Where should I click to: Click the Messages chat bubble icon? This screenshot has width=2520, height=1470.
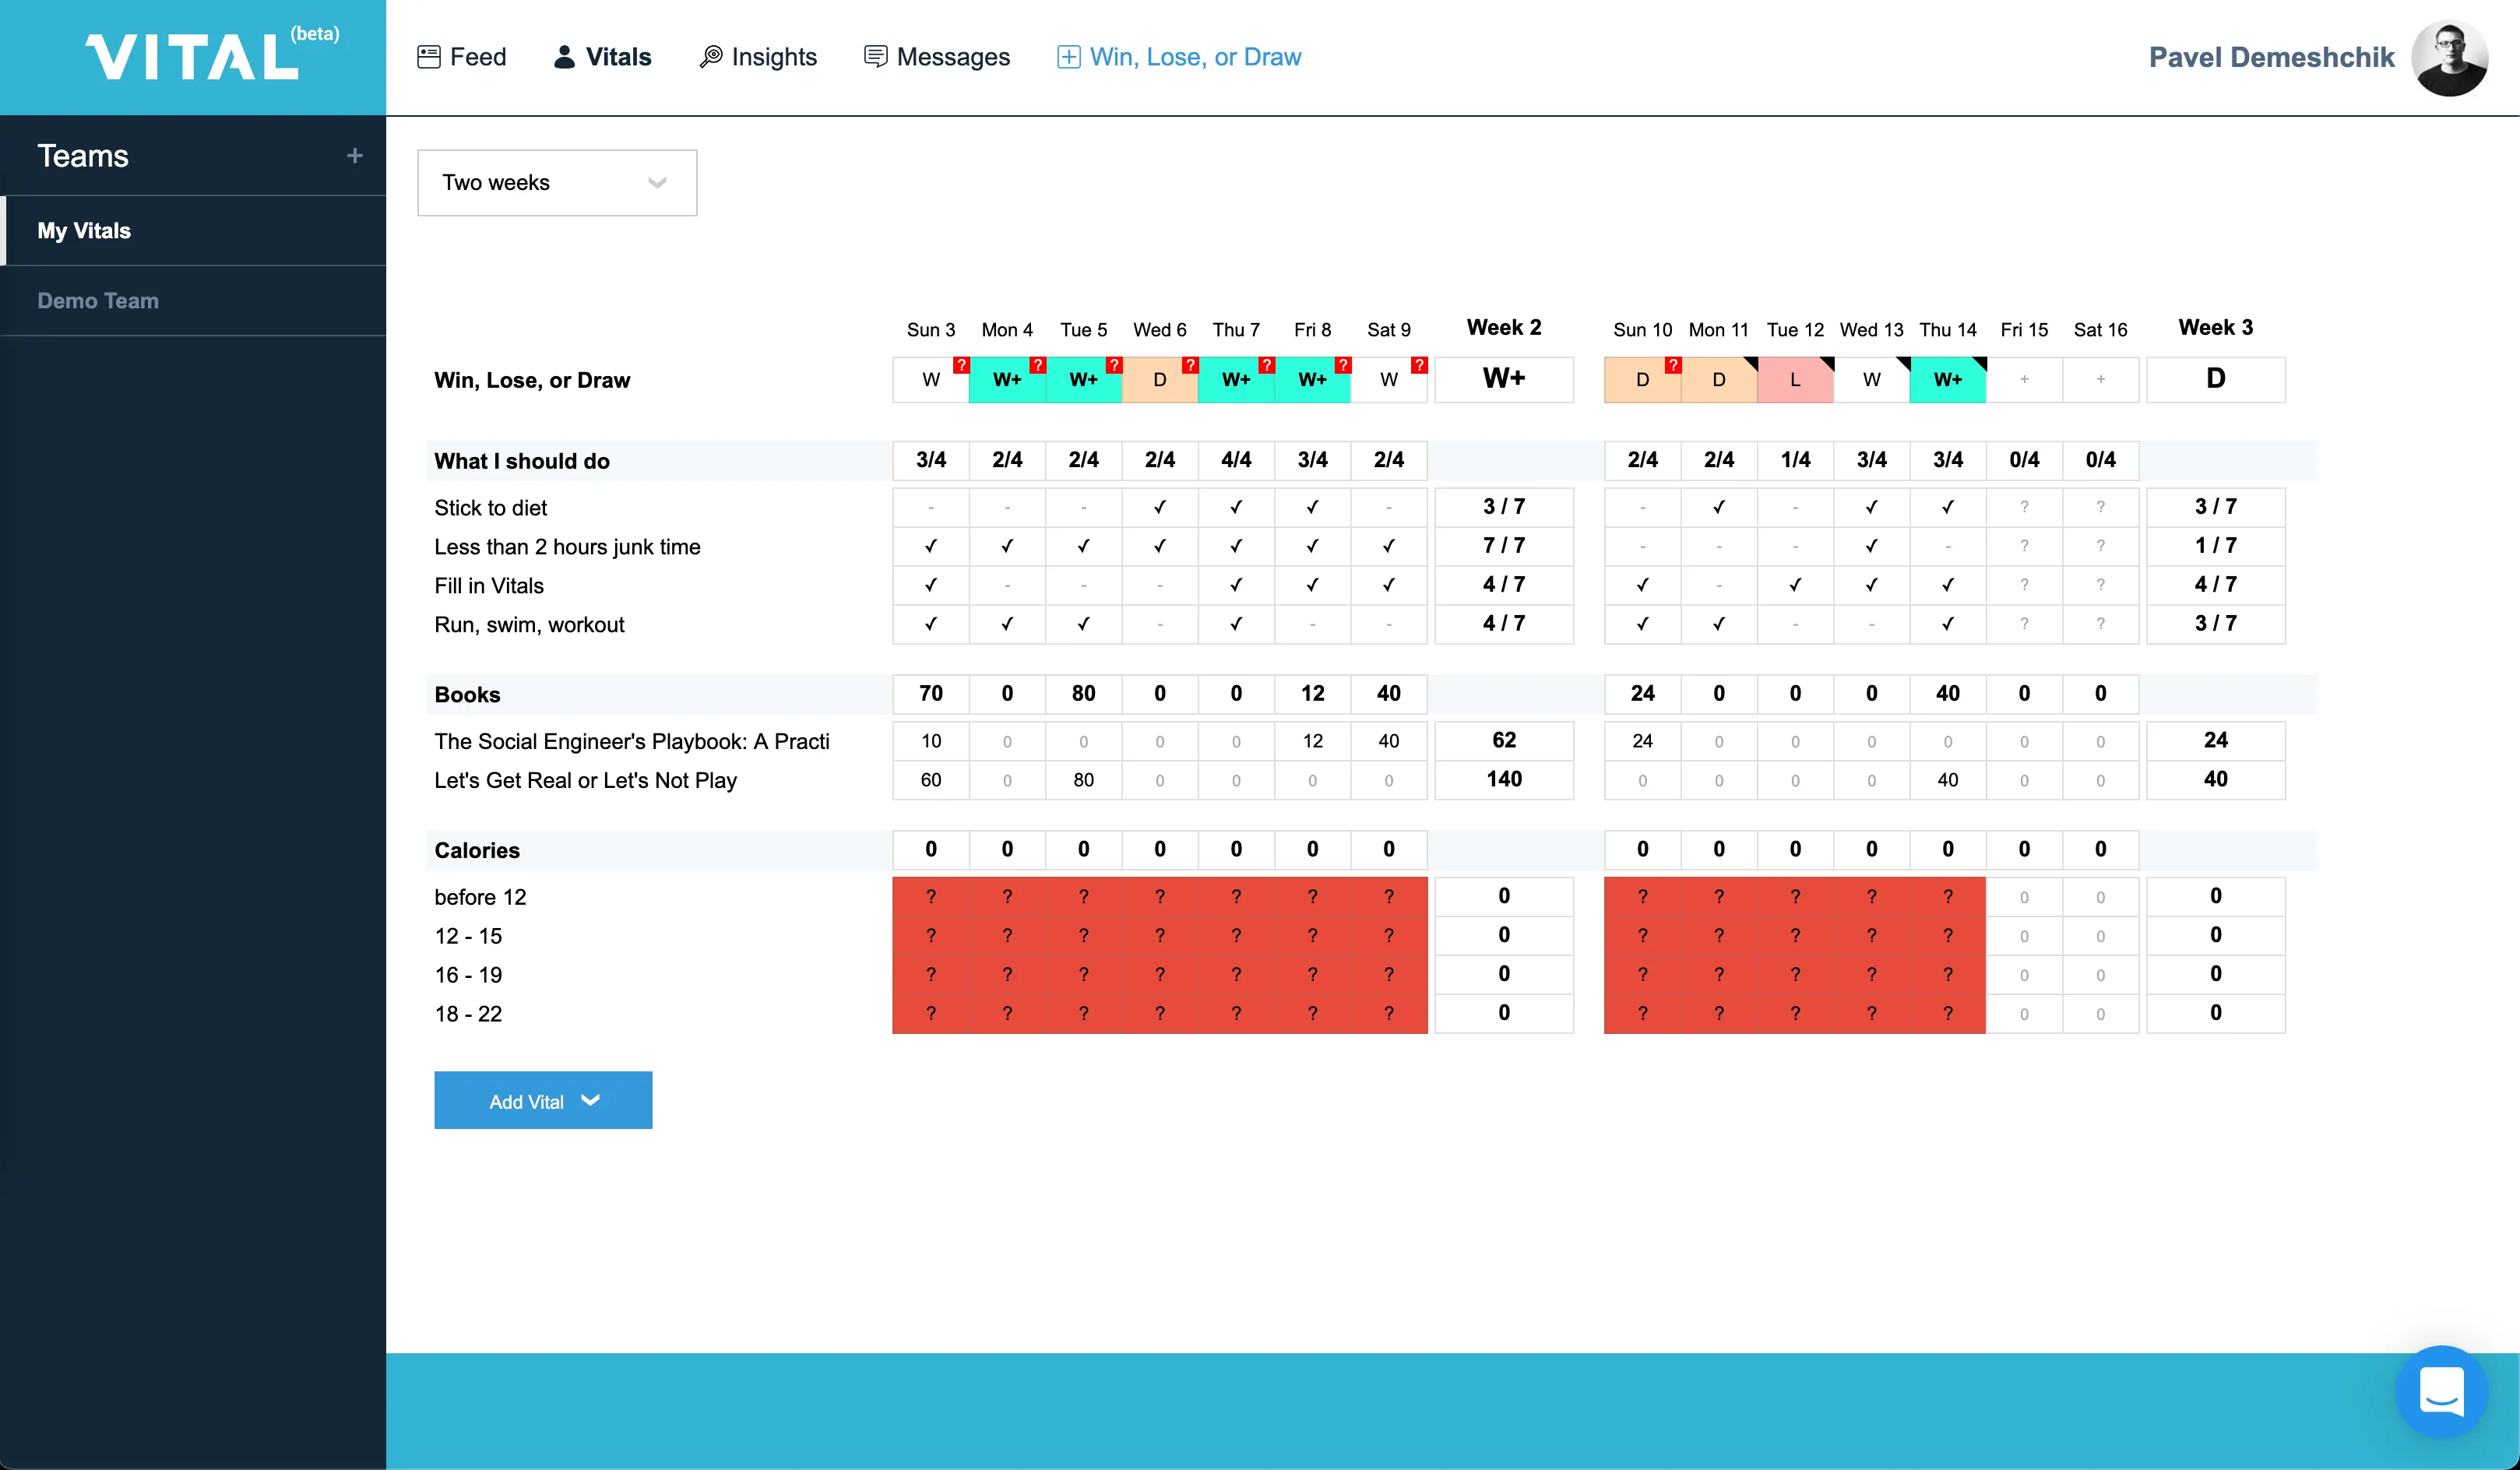875,57
